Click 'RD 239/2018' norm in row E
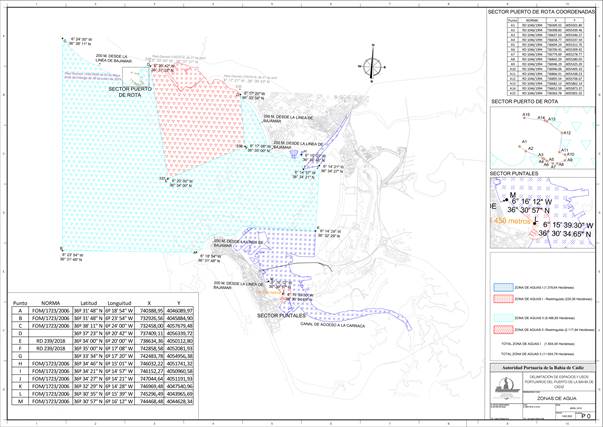 click(51, 341)
